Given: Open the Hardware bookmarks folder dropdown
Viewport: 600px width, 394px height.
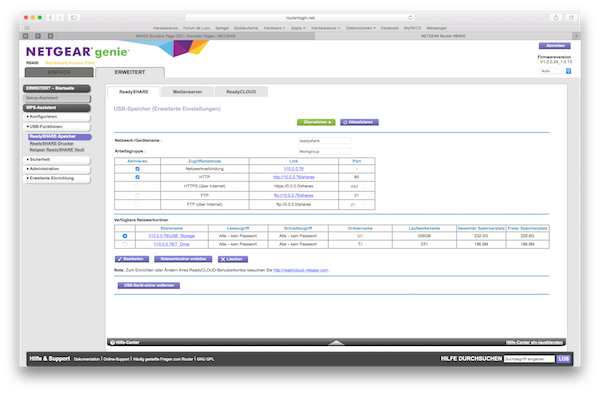Looking at the screenshot, I should click(x=274, y=28).
